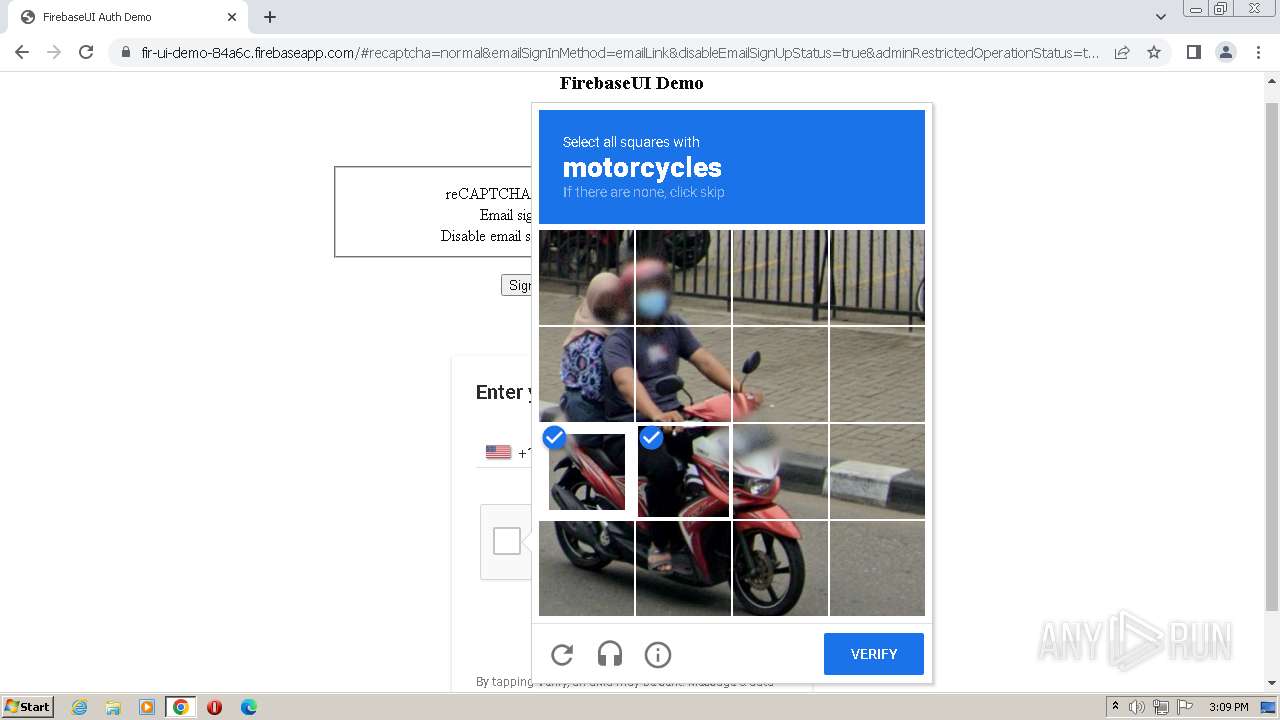This screenshot has height=720, width=1280.
Task: Close the FirebaseUI Auth Demo tab
Action: coord(232,17)
